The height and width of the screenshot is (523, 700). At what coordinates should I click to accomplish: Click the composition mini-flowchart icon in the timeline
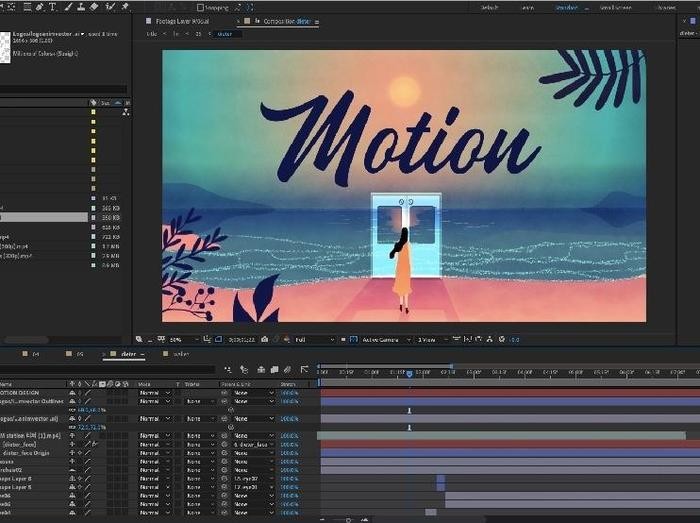click(228, 369)
